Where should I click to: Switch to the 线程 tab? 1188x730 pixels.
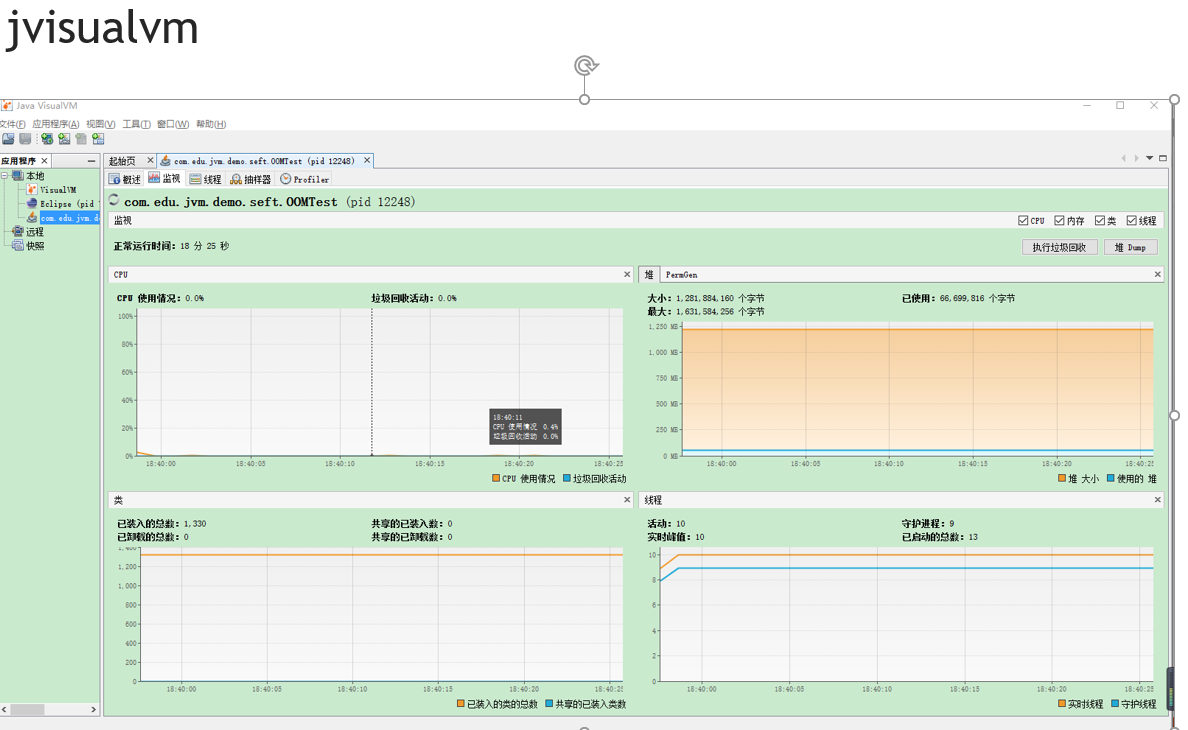click(x=205, y=179)
